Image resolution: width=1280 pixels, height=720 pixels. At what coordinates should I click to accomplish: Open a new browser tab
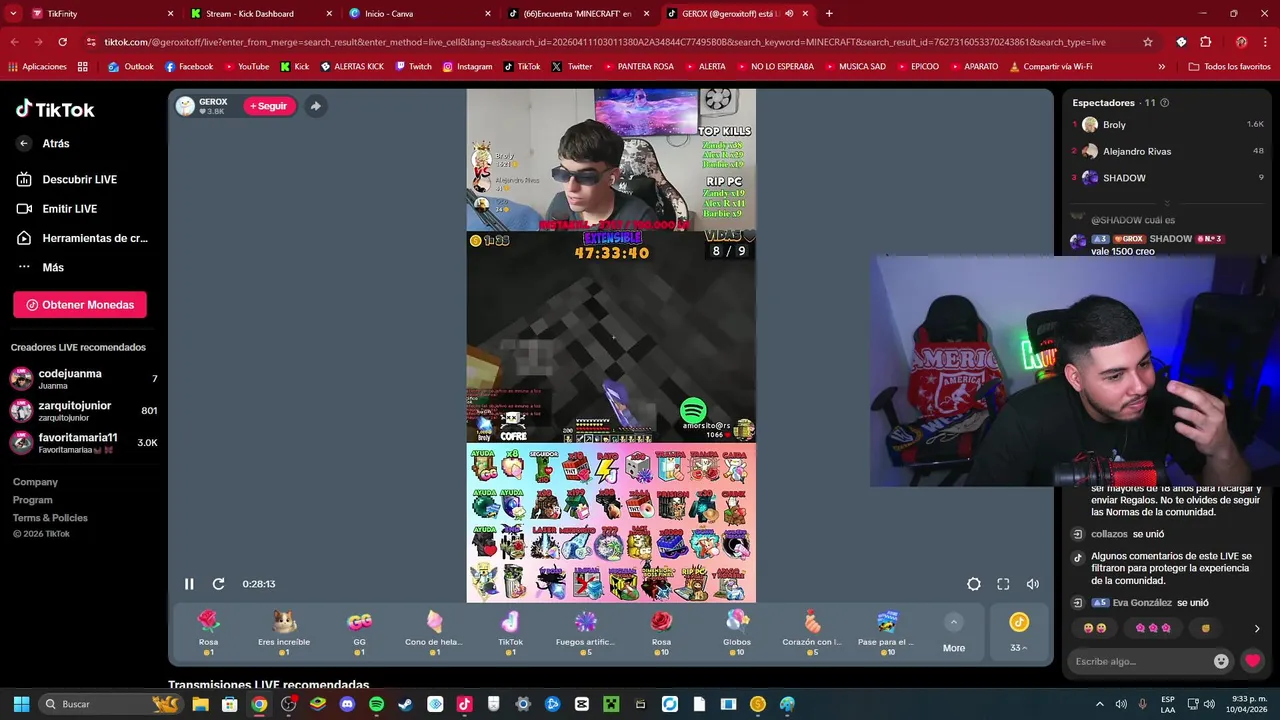coord(829,14)
